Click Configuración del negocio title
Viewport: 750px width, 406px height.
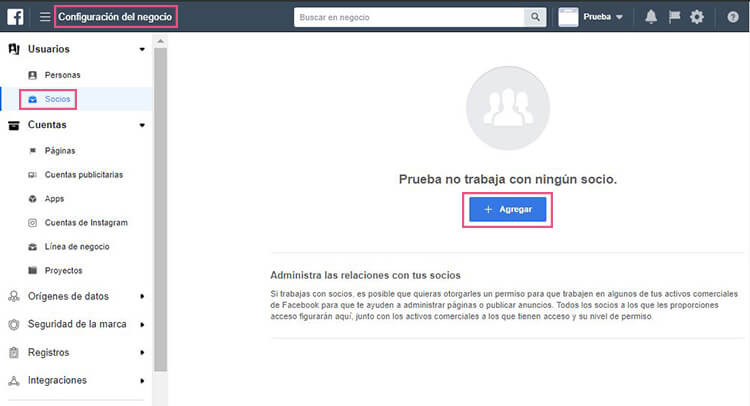[x=115, y=17]
